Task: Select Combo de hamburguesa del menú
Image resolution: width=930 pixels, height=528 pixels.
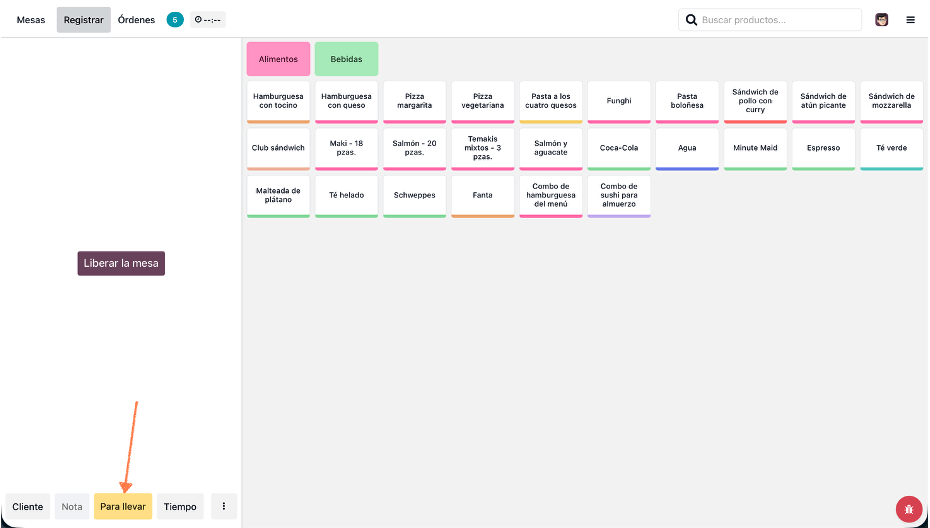Action: point(551,196)
